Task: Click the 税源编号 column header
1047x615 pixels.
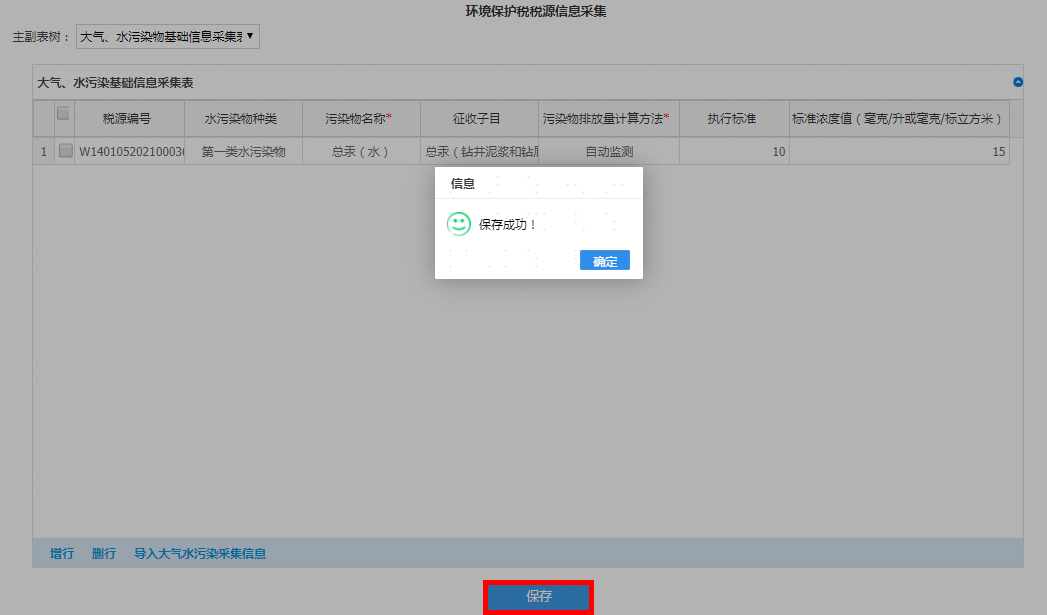Action: [x=130, y=119]
